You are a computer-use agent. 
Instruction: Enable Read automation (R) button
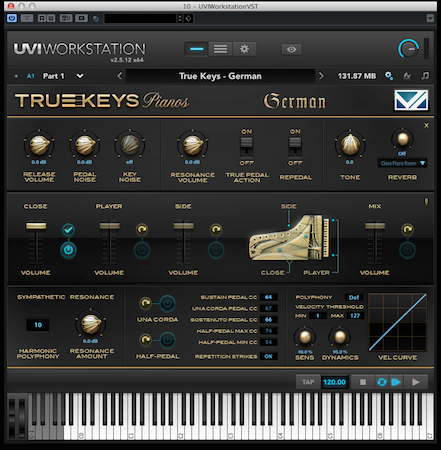tap(42, 18)
